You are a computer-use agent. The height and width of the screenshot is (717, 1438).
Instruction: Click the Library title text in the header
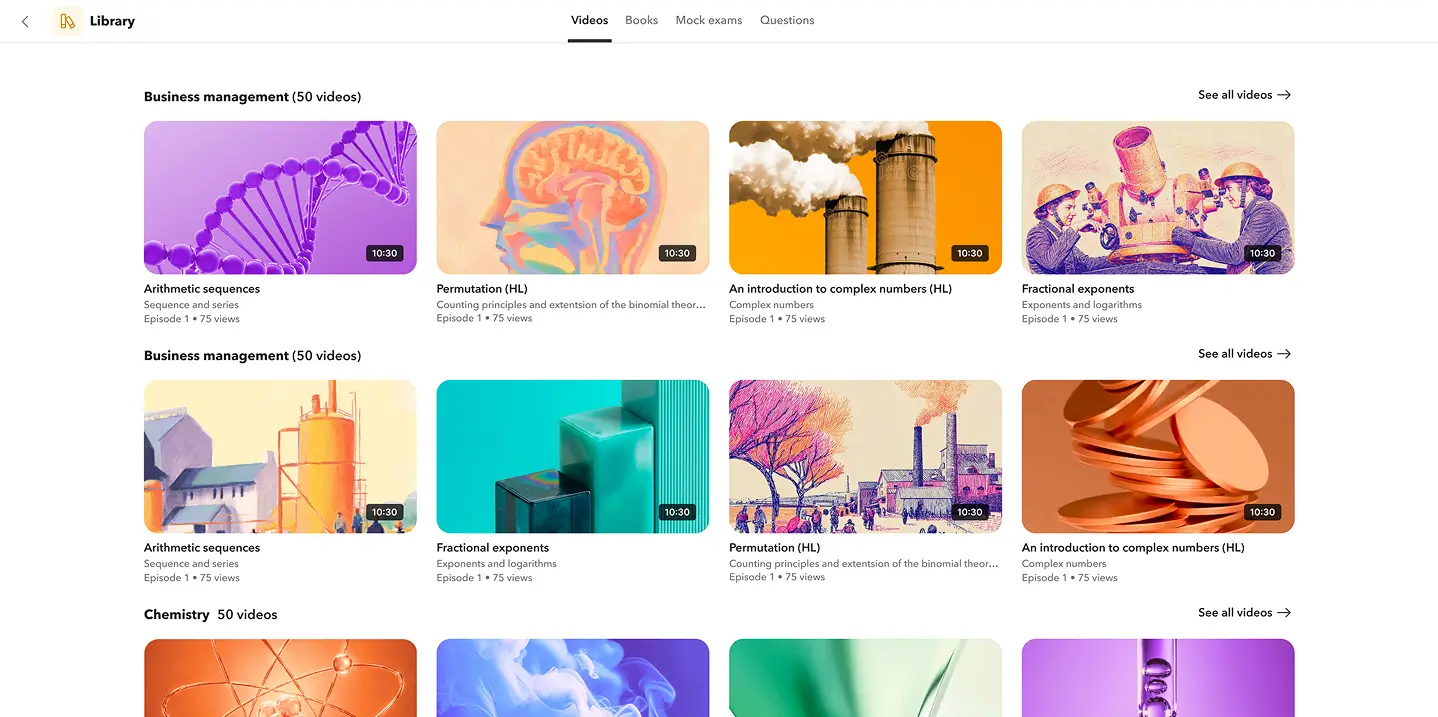coord(112,21)
